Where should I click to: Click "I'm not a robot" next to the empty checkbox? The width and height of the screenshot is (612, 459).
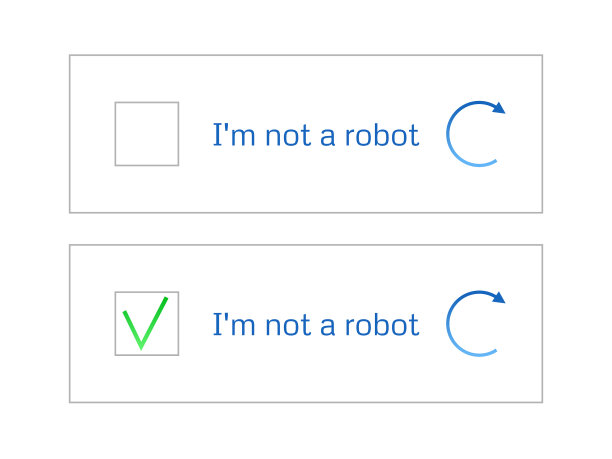pos(315,136)
